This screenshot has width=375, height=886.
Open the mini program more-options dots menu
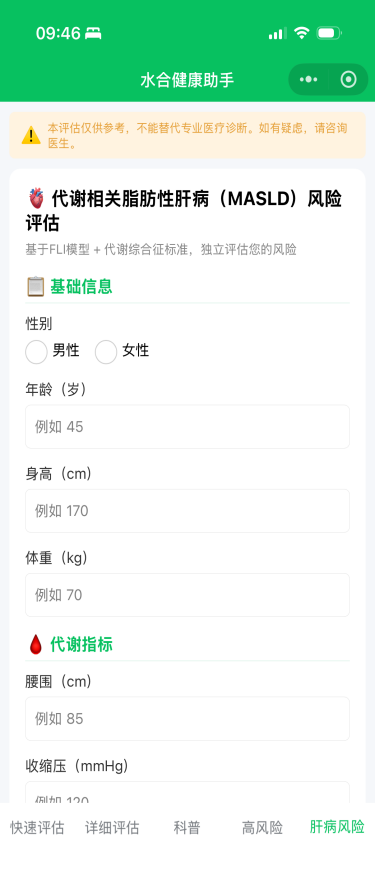tap(308, 80)
